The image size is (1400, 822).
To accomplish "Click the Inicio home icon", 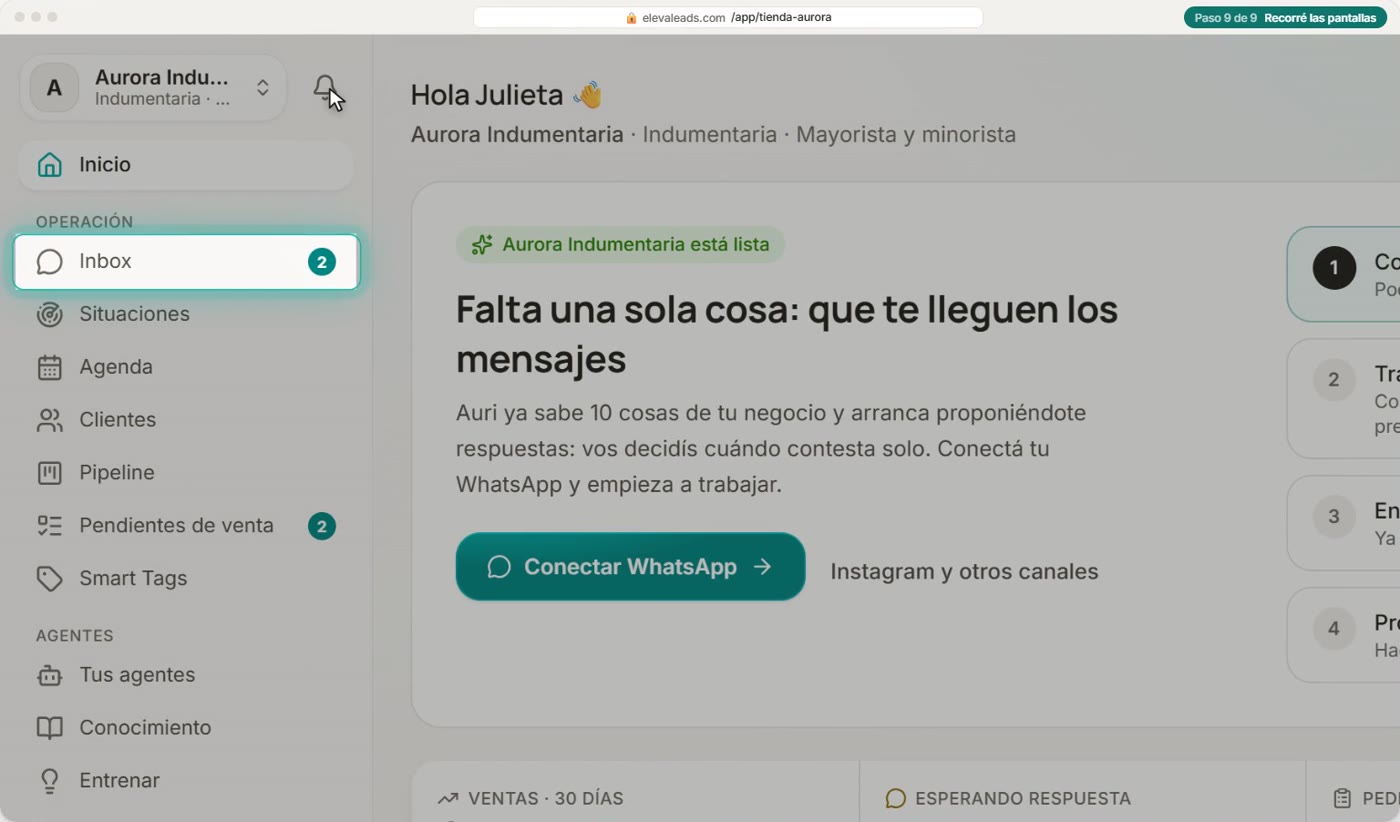I will point(49,165).
